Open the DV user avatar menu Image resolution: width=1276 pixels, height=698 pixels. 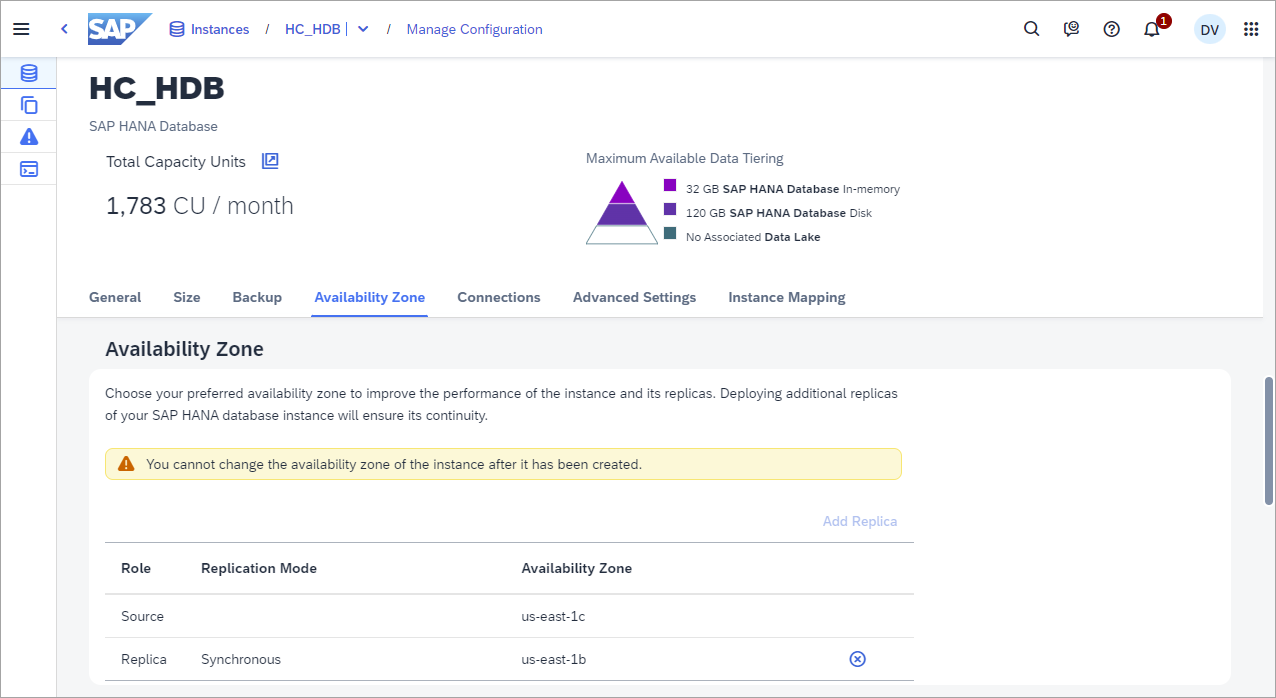click(x=1210, y=29)
